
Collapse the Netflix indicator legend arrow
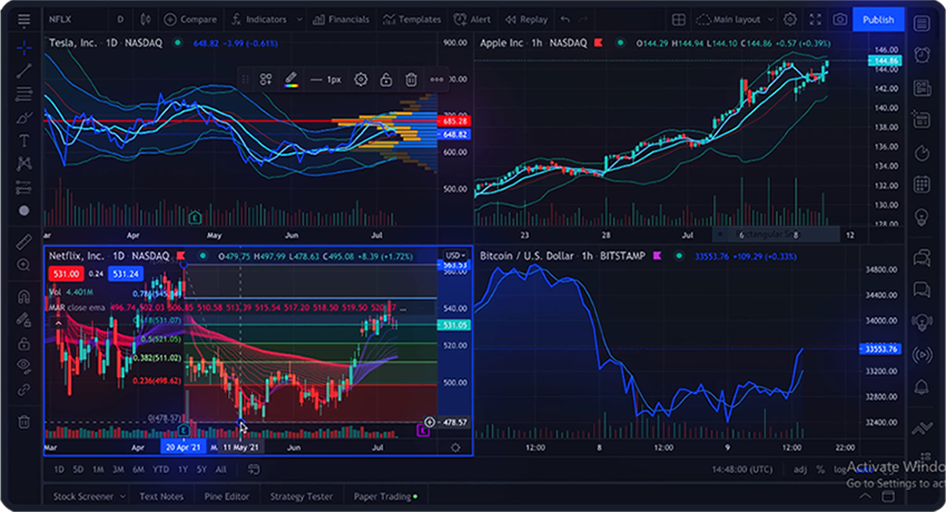tap(59, 324)
